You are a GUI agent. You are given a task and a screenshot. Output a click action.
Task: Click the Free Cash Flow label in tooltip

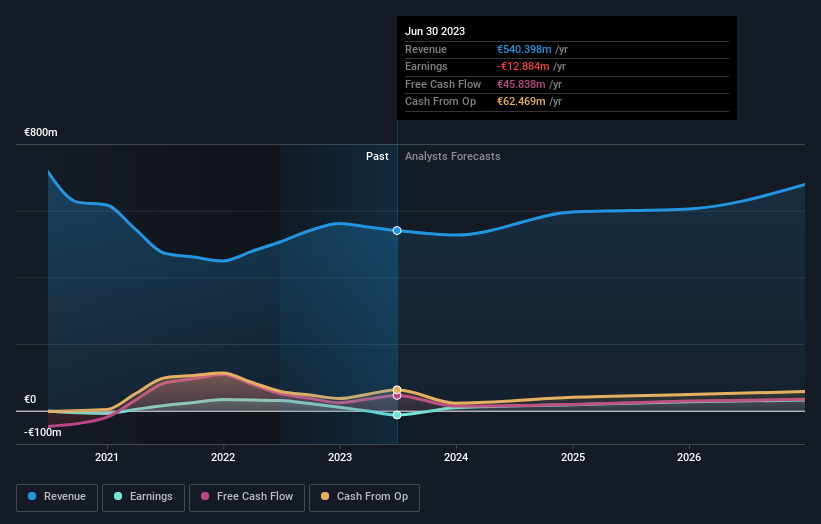[443, 84]
